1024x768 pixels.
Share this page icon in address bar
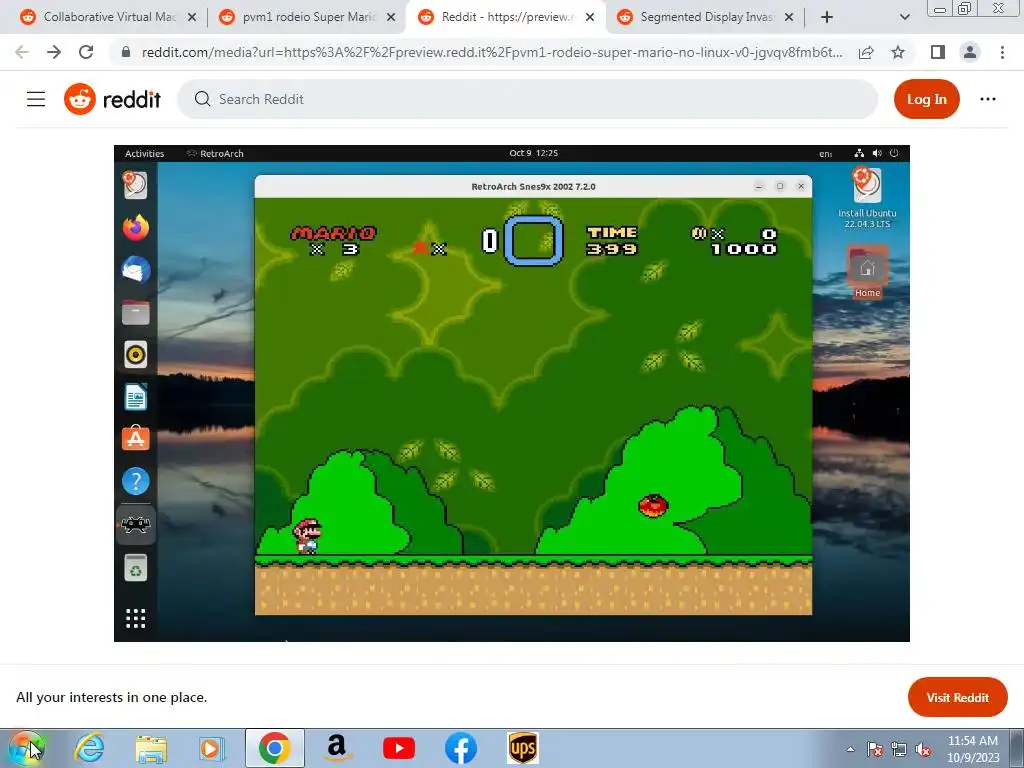point(866,52)
